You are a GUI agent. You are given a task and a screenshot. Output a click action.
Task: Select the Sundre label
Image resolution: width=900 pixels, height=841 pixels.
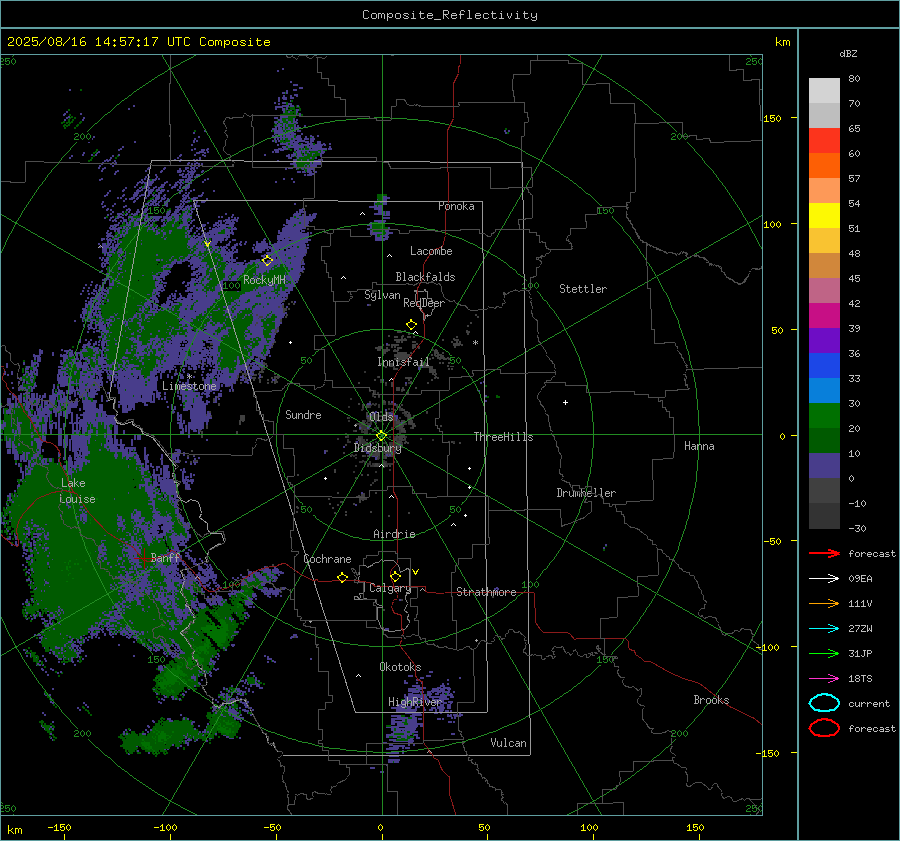point(303,414)
